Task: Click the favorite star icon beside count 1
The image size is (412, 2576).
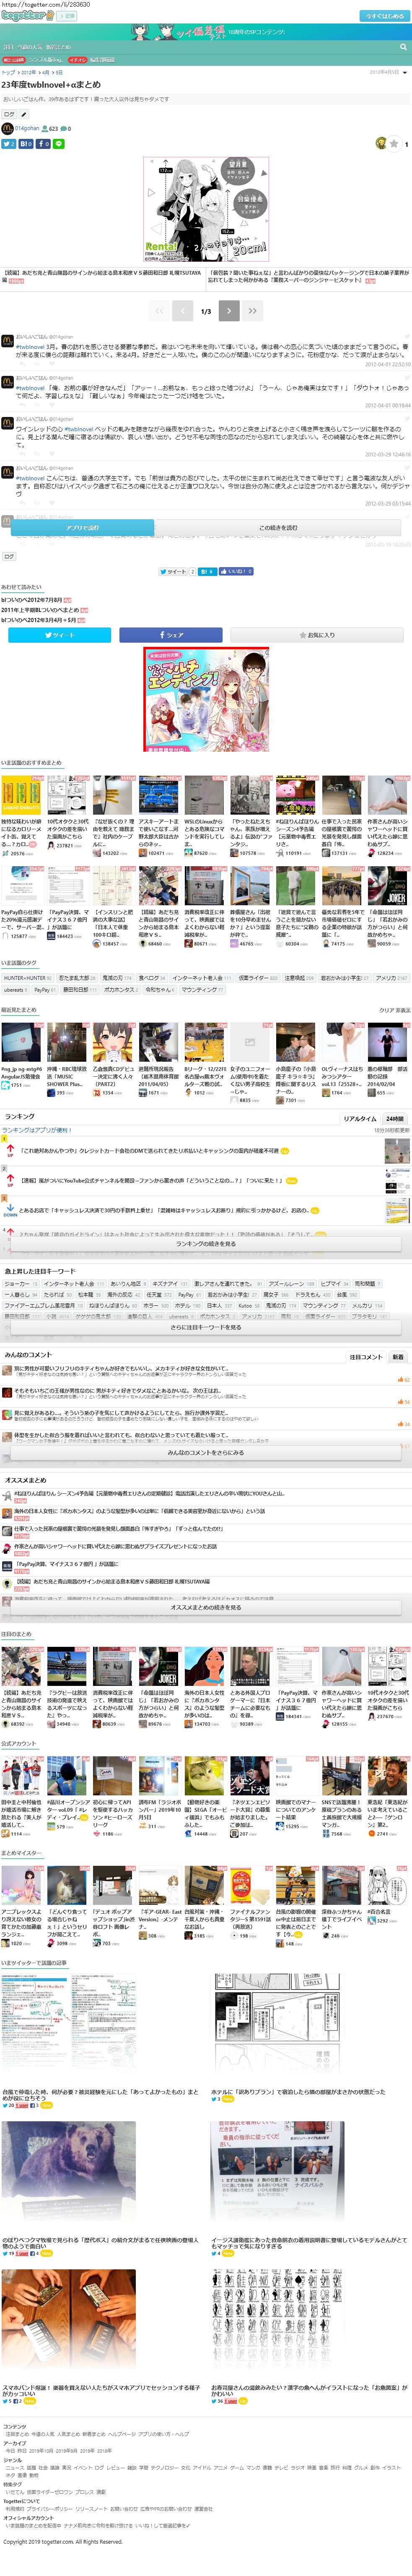Action: point(394,144)
